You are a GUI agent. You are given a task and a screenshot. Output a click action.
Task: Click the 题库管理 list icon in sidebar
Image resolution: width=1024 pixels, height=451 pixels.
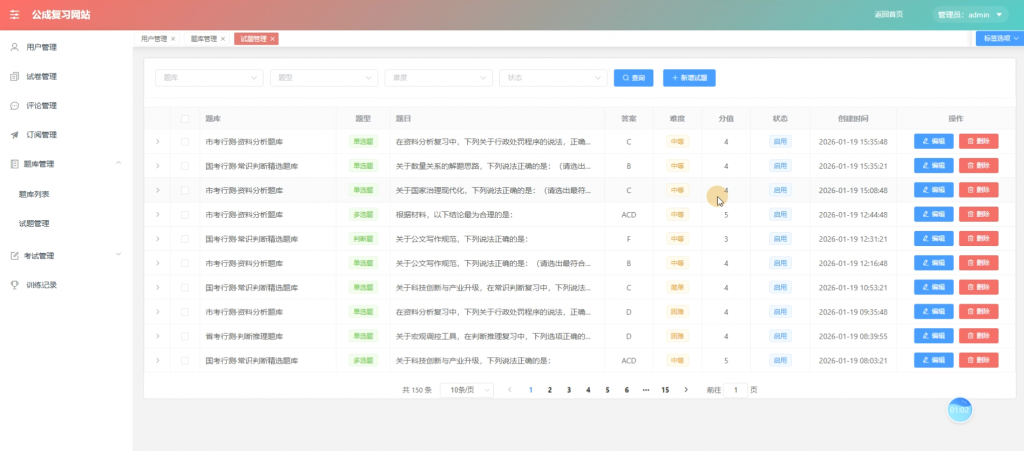point(14,164)
